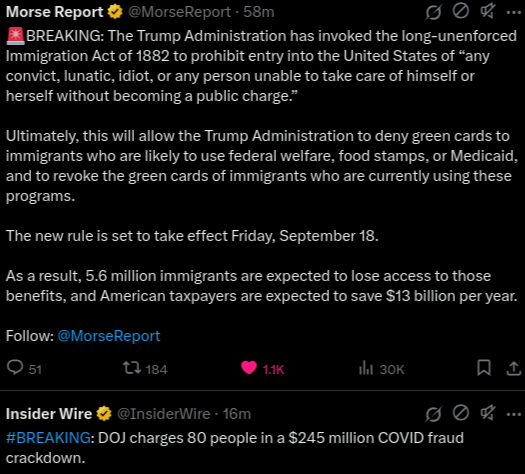
Task: Expand more options on Morse Report post
Action: [514, 13]
